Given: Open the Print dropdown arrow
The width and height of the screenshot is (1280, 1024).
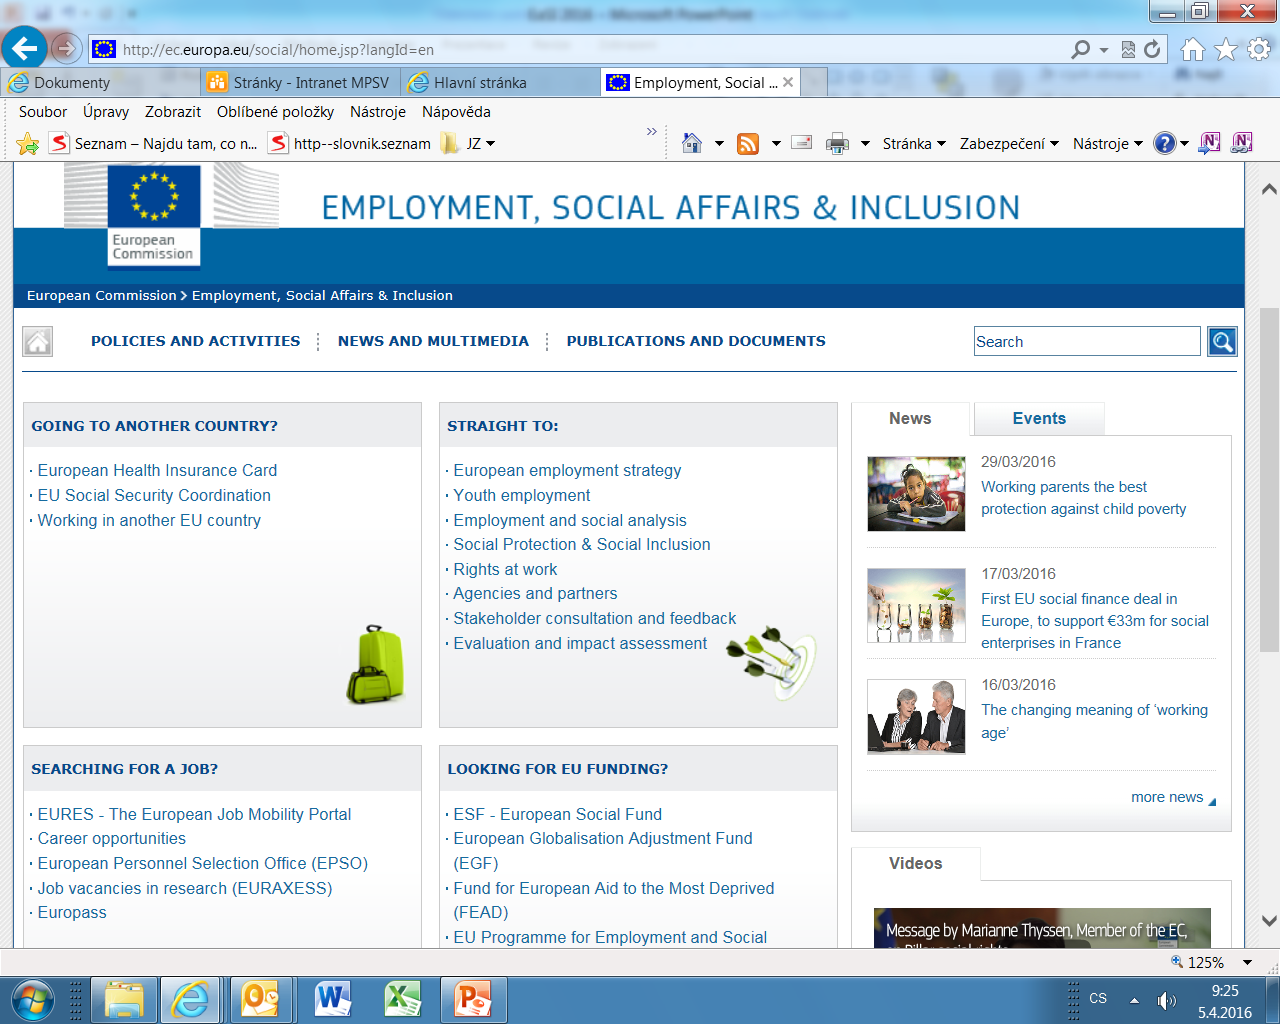Looking at the screenshot, I should [866, 144].
